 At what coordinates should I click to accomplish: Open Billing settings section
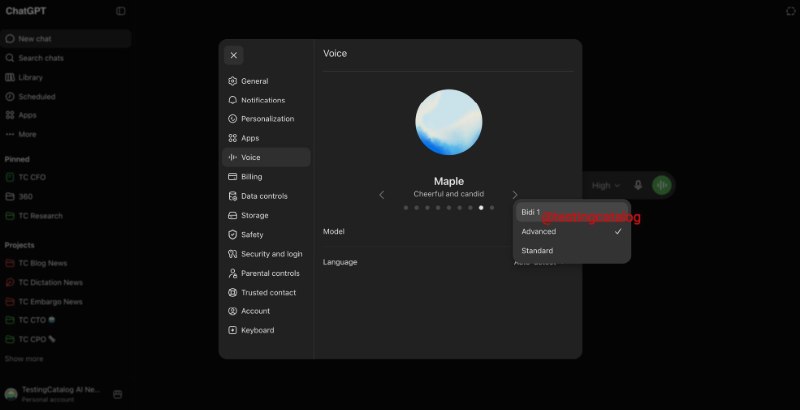pyautogui.click(x=266, y=176)
